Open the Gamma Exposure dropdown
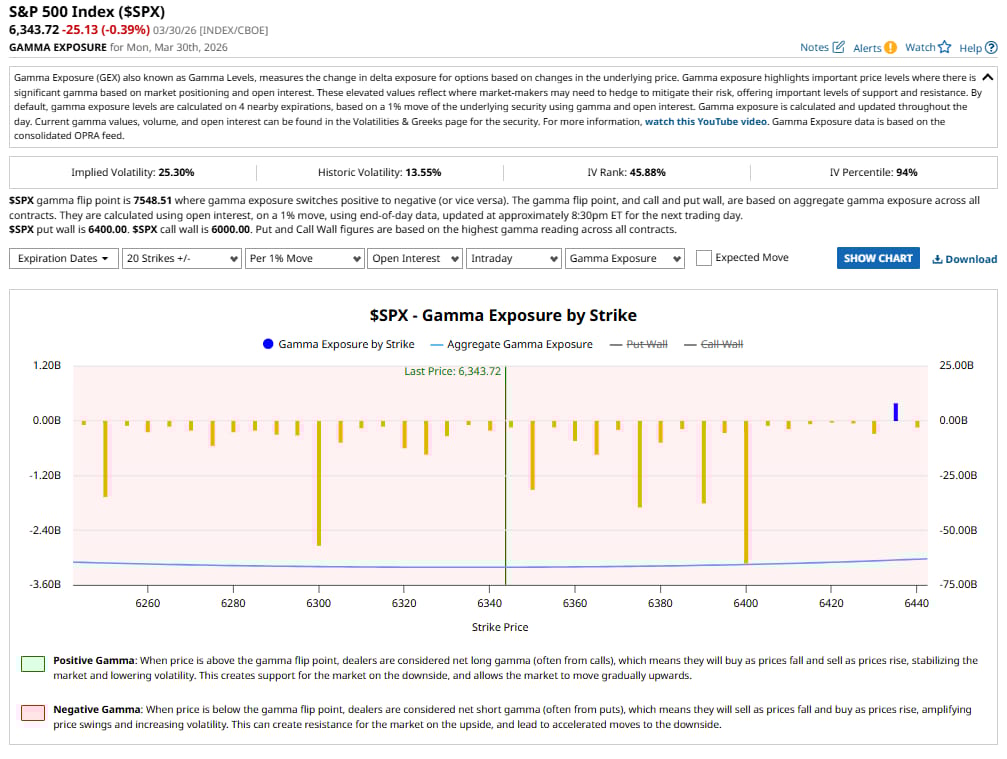Screen dimensions: 1007x759 (x=625, y=258)
